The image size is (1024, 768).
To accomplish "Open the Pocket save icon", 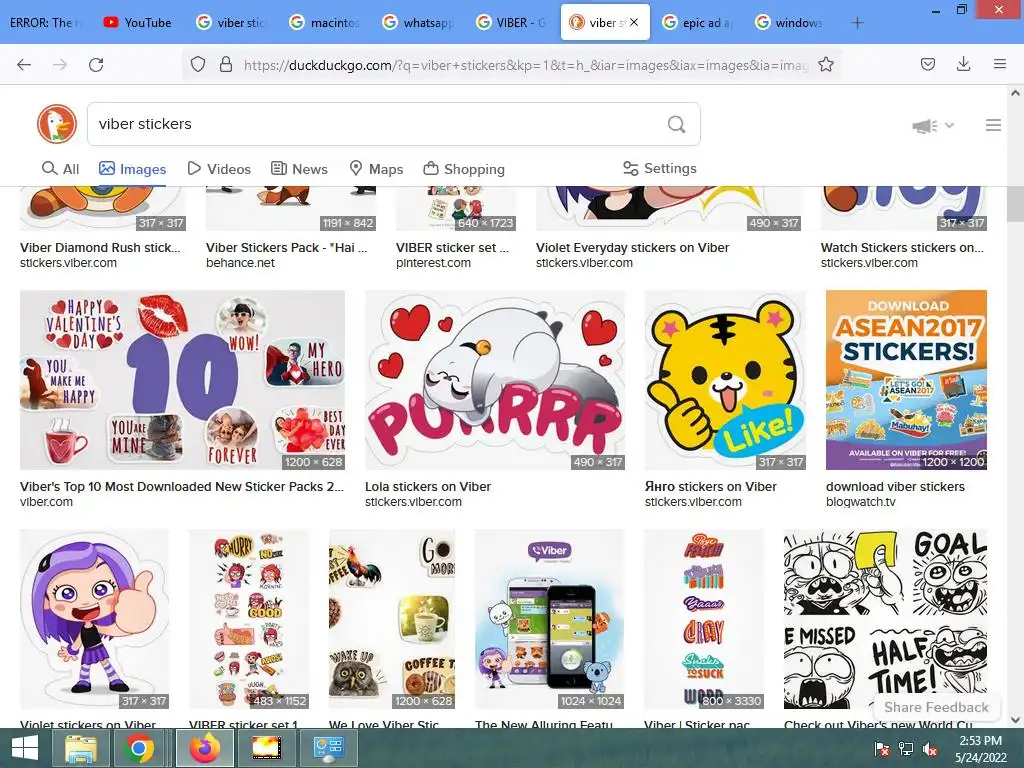I will point(927,64).
